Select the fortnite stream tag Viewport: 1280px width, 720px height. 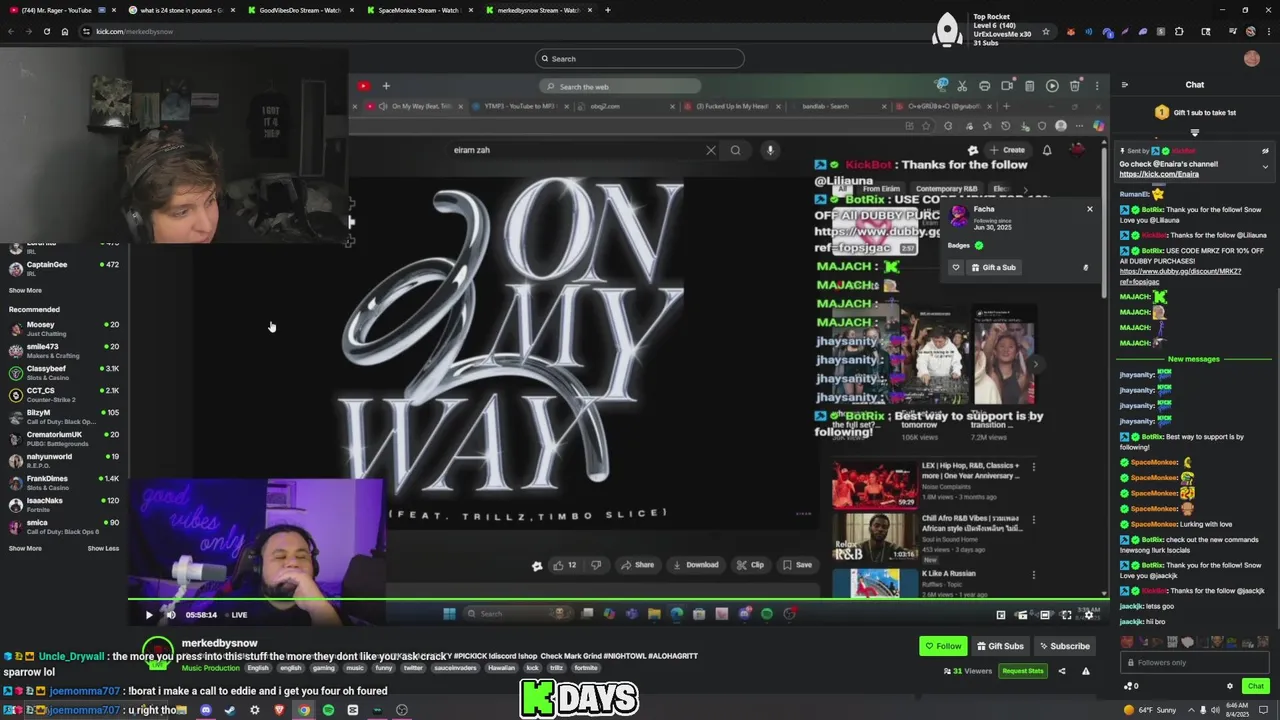point(585,668)
